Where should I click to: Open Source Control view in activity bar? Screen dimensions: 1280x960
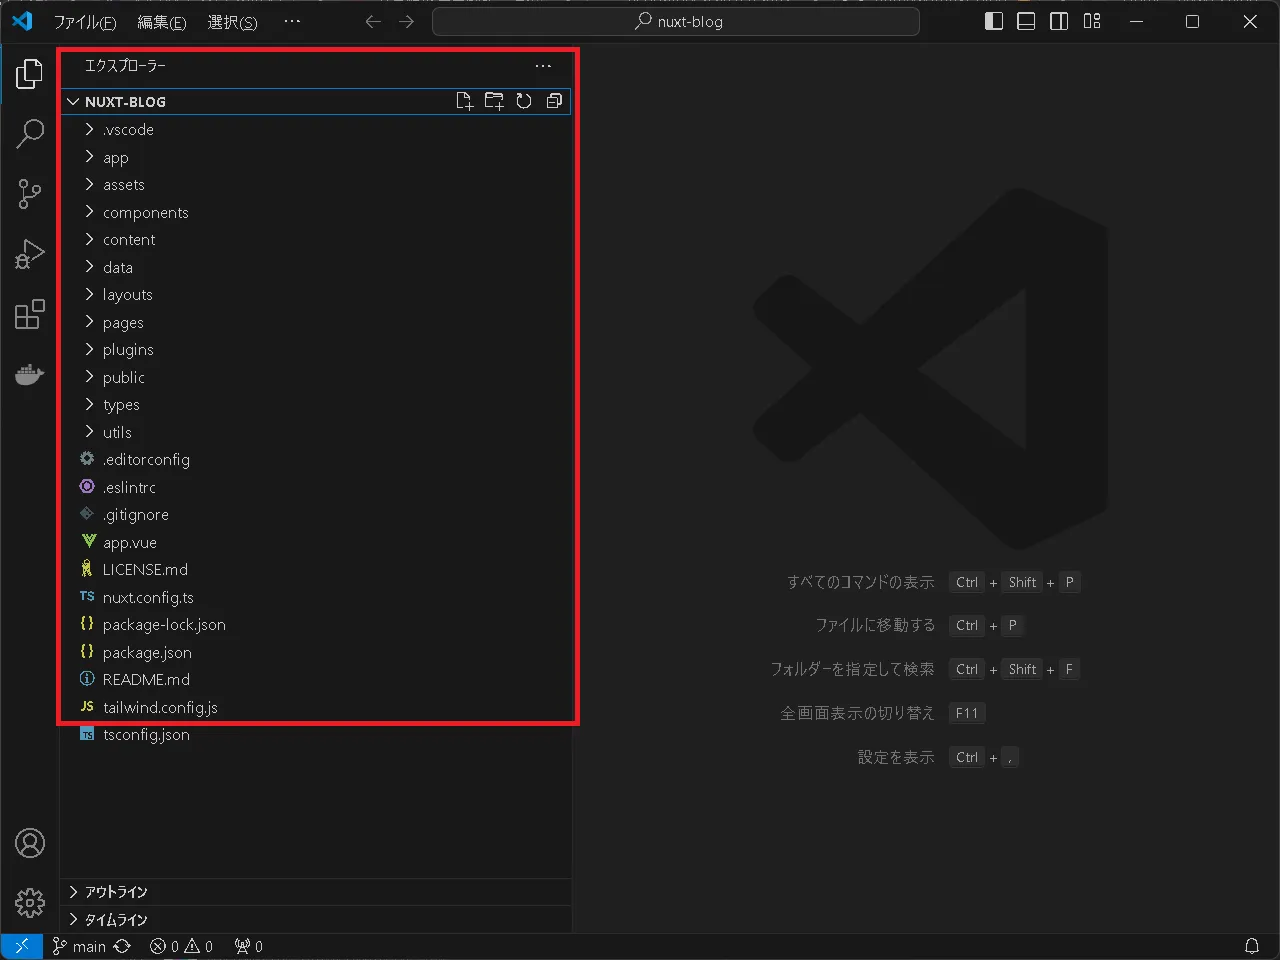pos(30,194)
